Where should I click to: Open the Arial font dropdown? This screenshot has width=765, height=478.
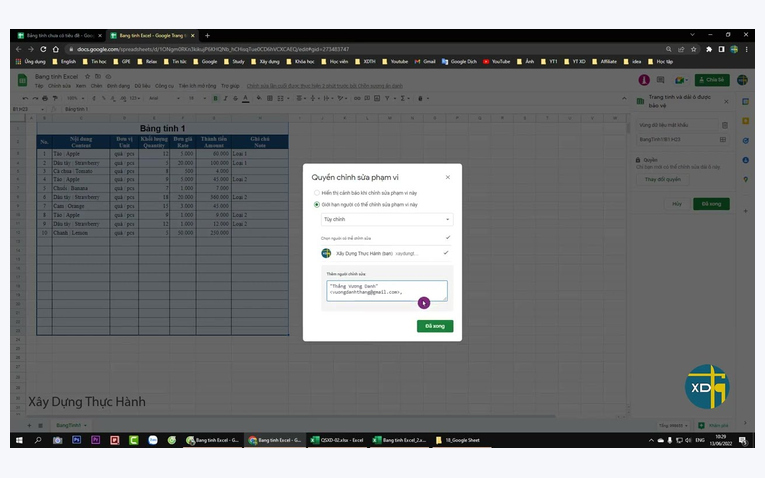pos(164,99)
